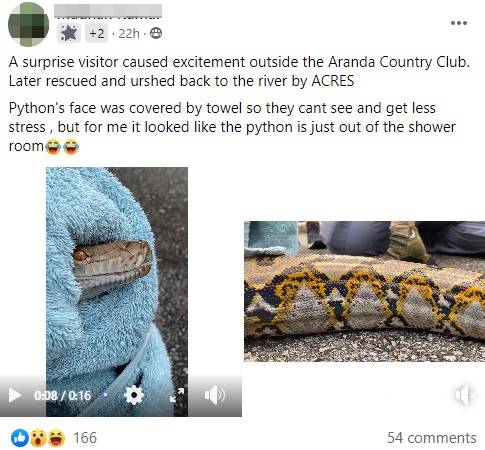
Task: Unmute the second python video
Action: coord(464,395)
